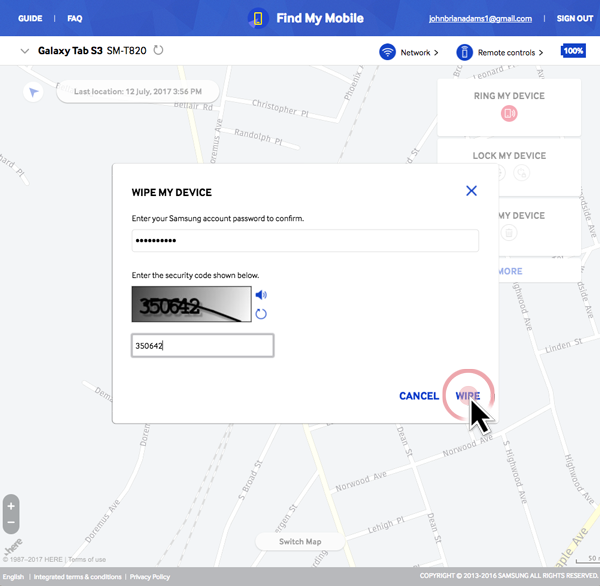Click the Remote controls icon
Image resolution: width=600 pixels, height=586 pixels.
464,52
